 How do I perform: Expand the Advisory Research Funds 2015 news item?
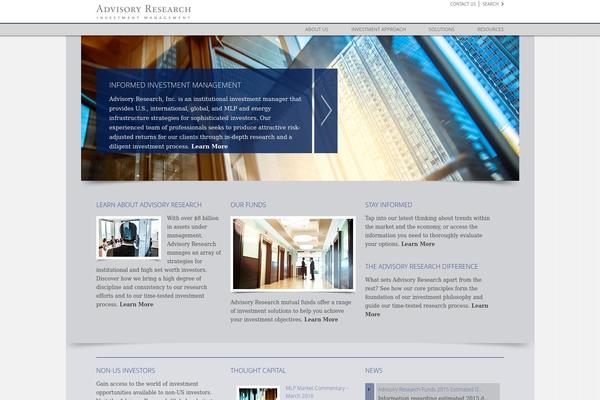click(x=369, y=391)
